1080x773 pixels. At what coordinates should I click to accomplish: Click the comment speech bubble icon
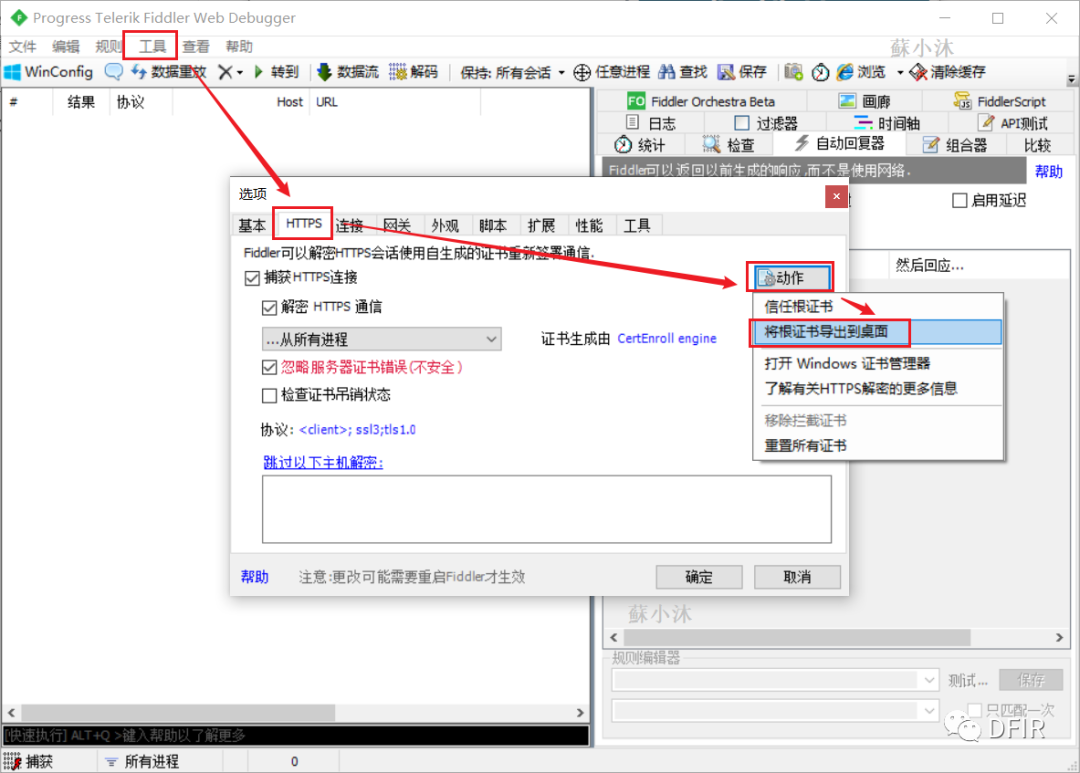click(114, 72)
